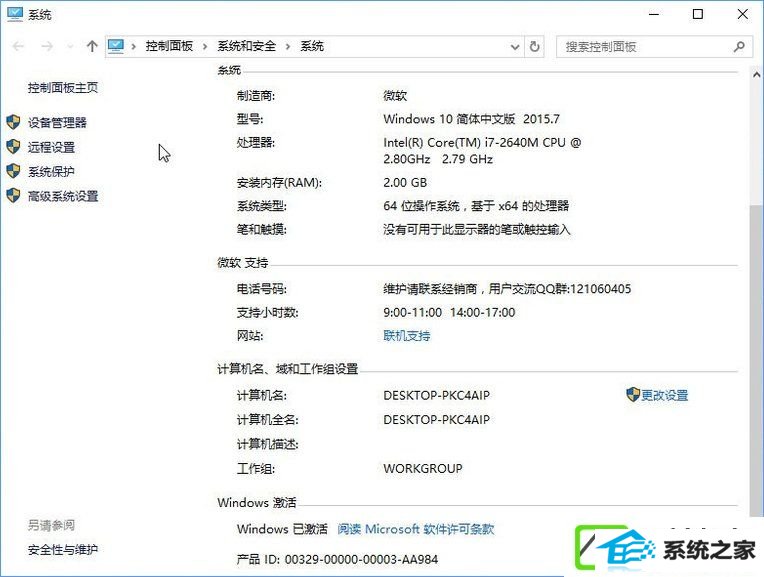764x577 pixels.
Task: Open 安全性与维护 under 另请参阅
Action: [x=63, y=550]
